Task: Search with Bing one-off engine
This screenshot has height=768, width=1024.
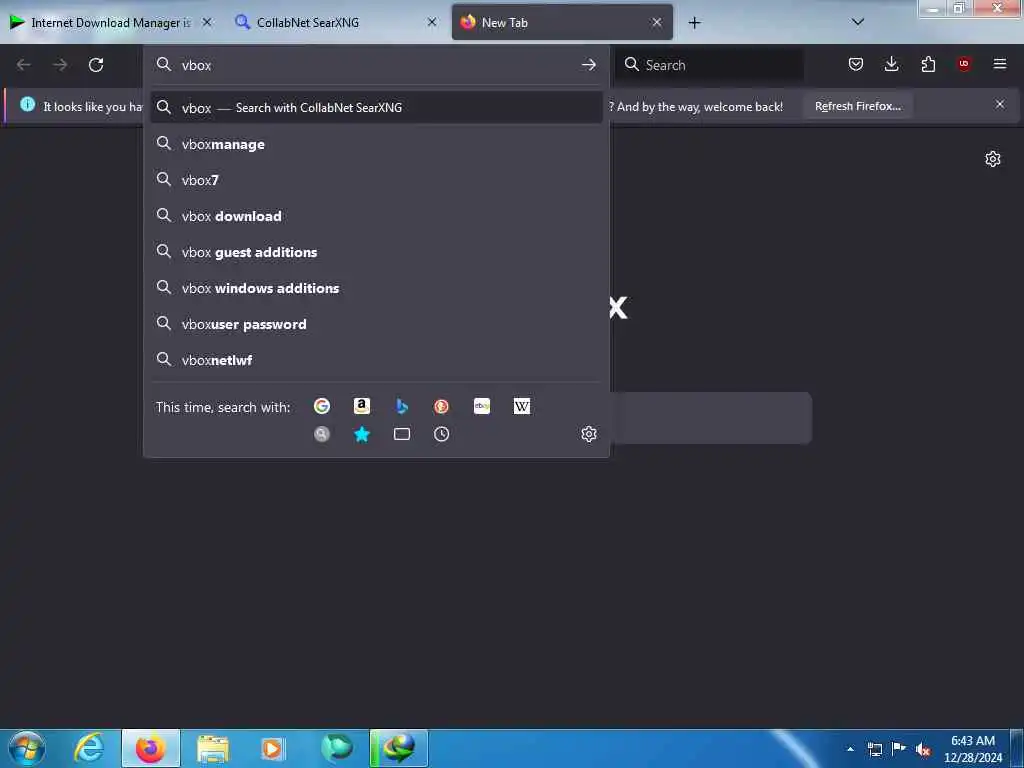Action: click(402, 406)
